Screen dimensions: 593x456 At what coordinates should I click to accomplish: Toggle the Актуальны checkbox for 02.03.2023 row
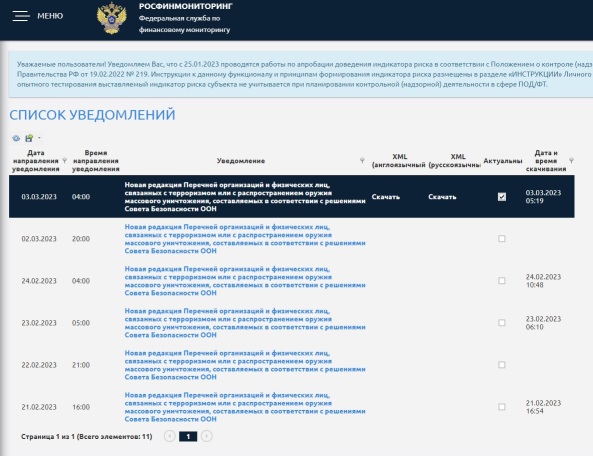502,239
